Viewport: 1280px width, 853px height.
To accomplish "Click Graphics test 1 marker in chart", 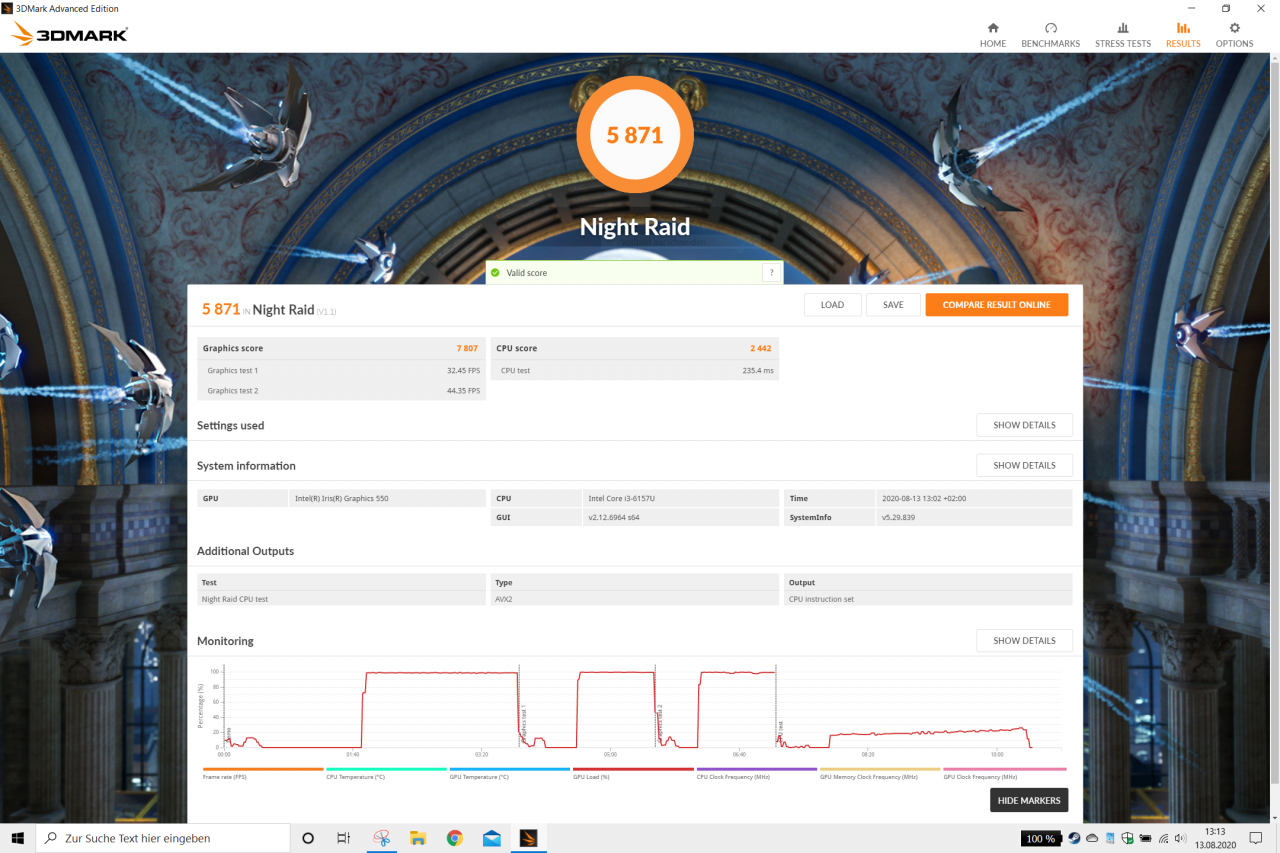I will click(x=523, y=724).
